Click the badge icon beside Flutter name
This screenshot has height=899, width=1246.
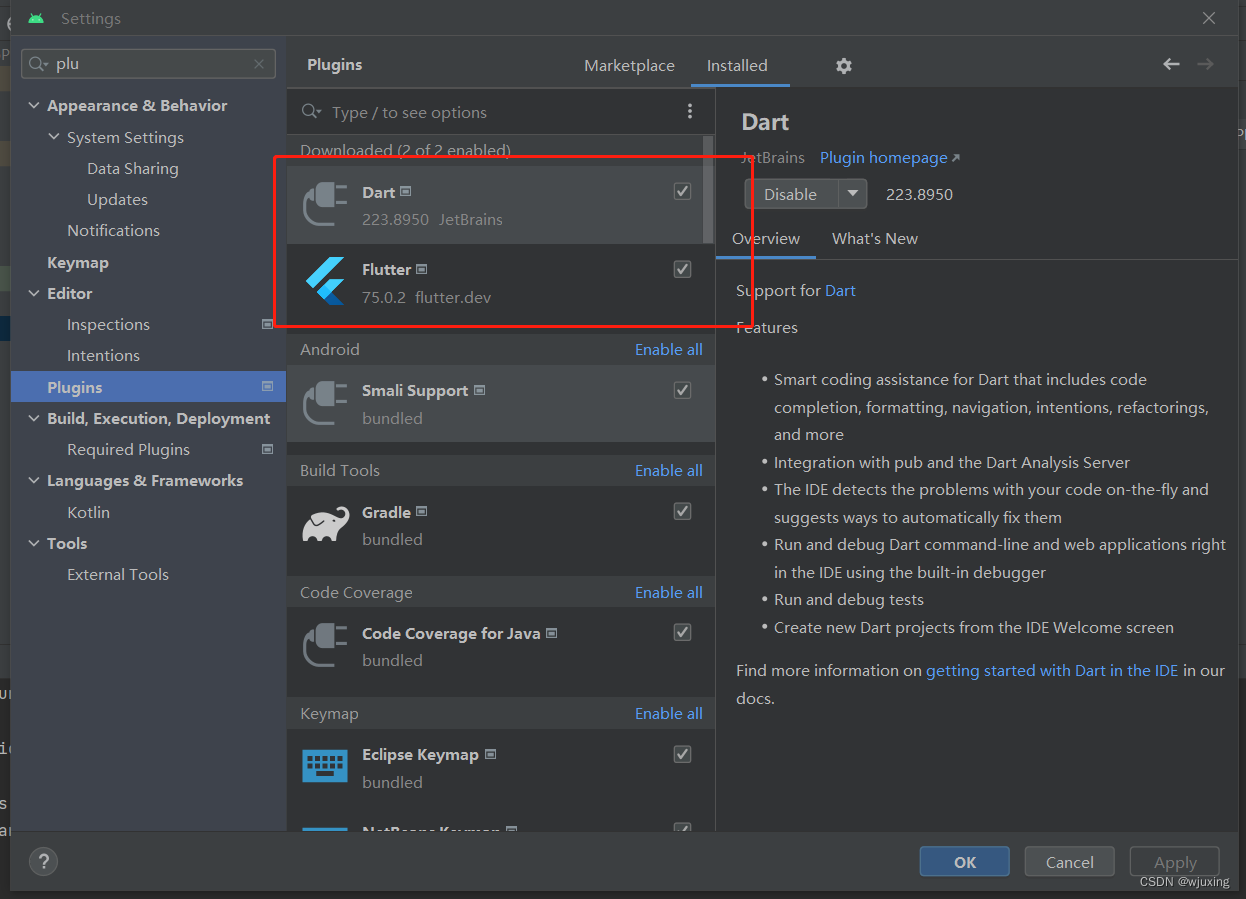point(421,269)
